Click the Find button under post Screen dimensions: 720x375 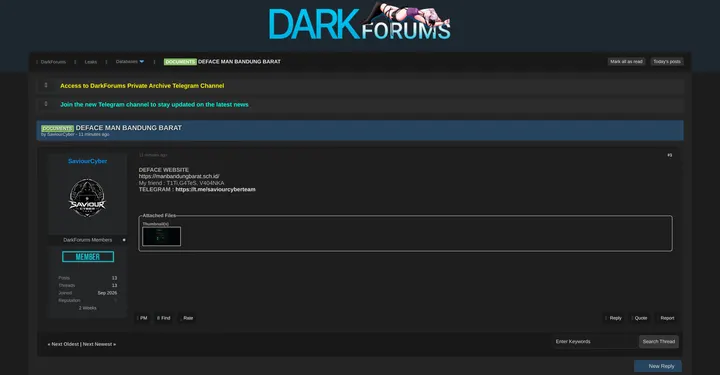(x=164, y=318)
